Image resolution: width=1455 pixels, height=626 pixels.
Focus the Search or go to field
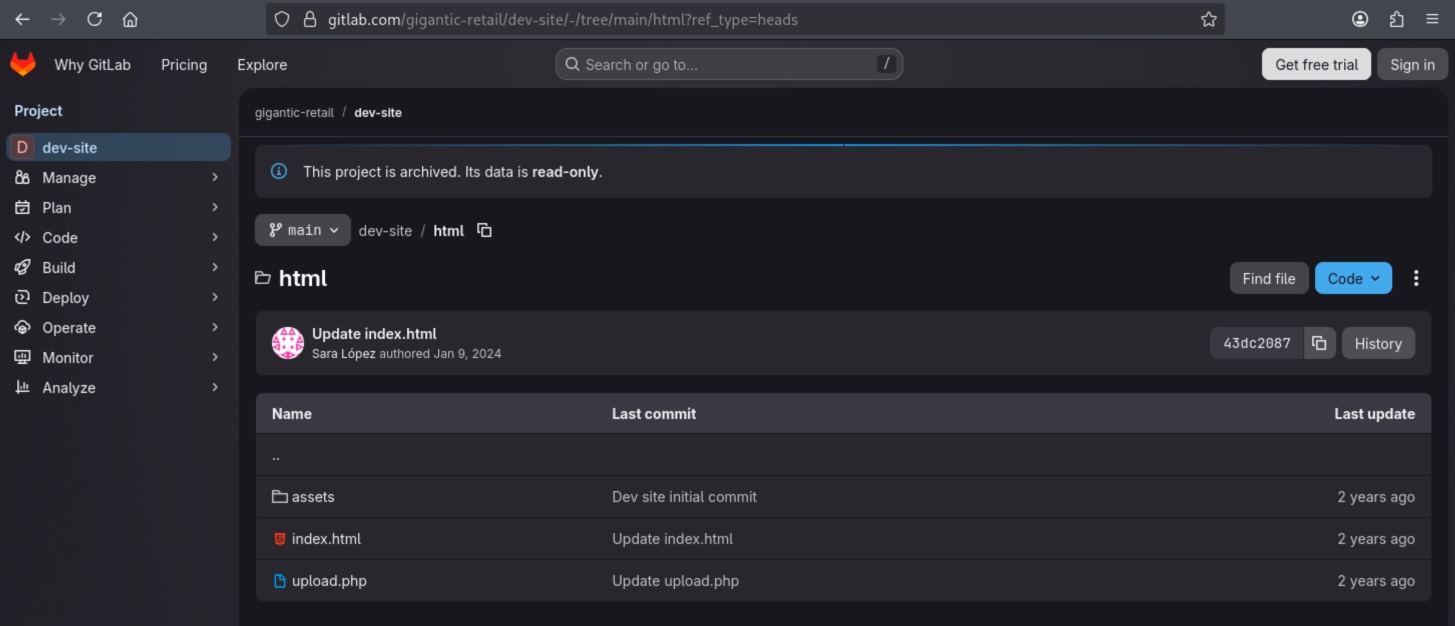(x=728, y=63)
